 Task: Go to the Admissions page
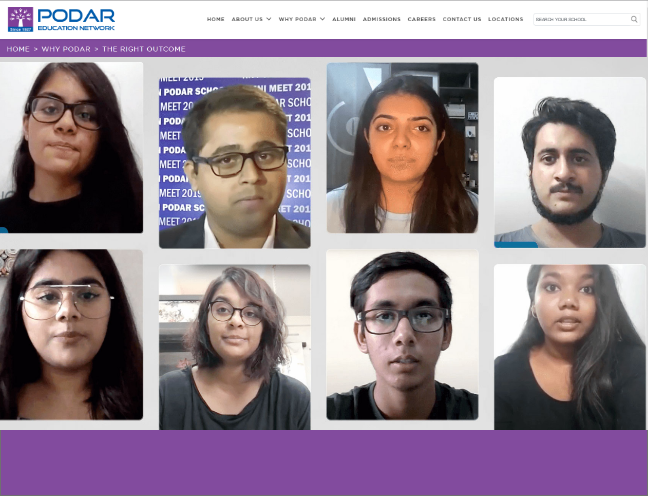point(381,19)
